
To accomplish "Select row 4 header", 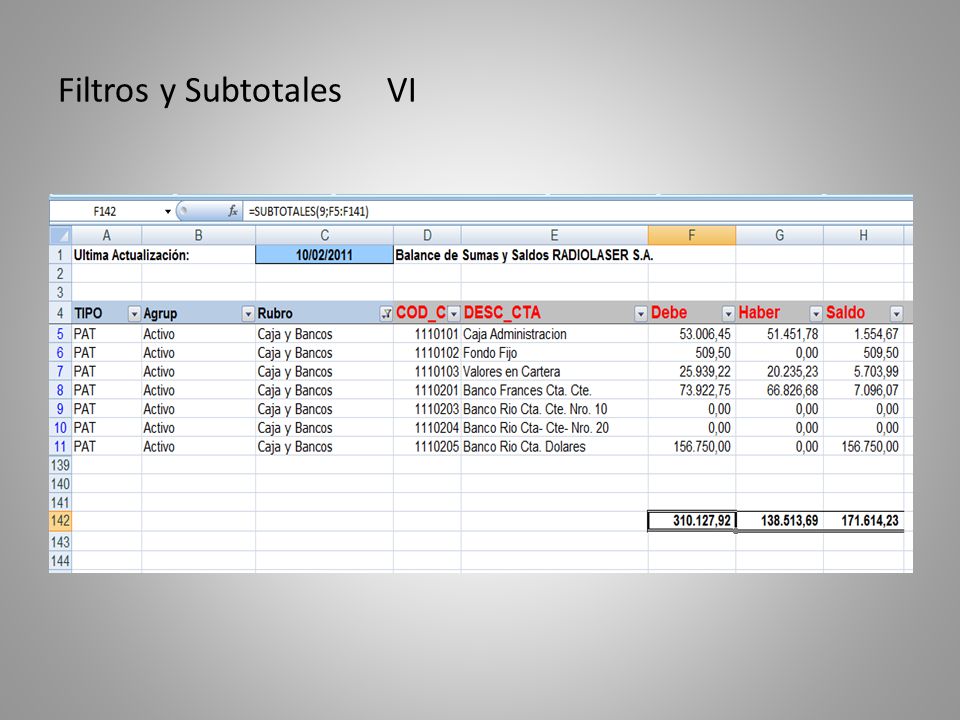I will coord(60,313).
